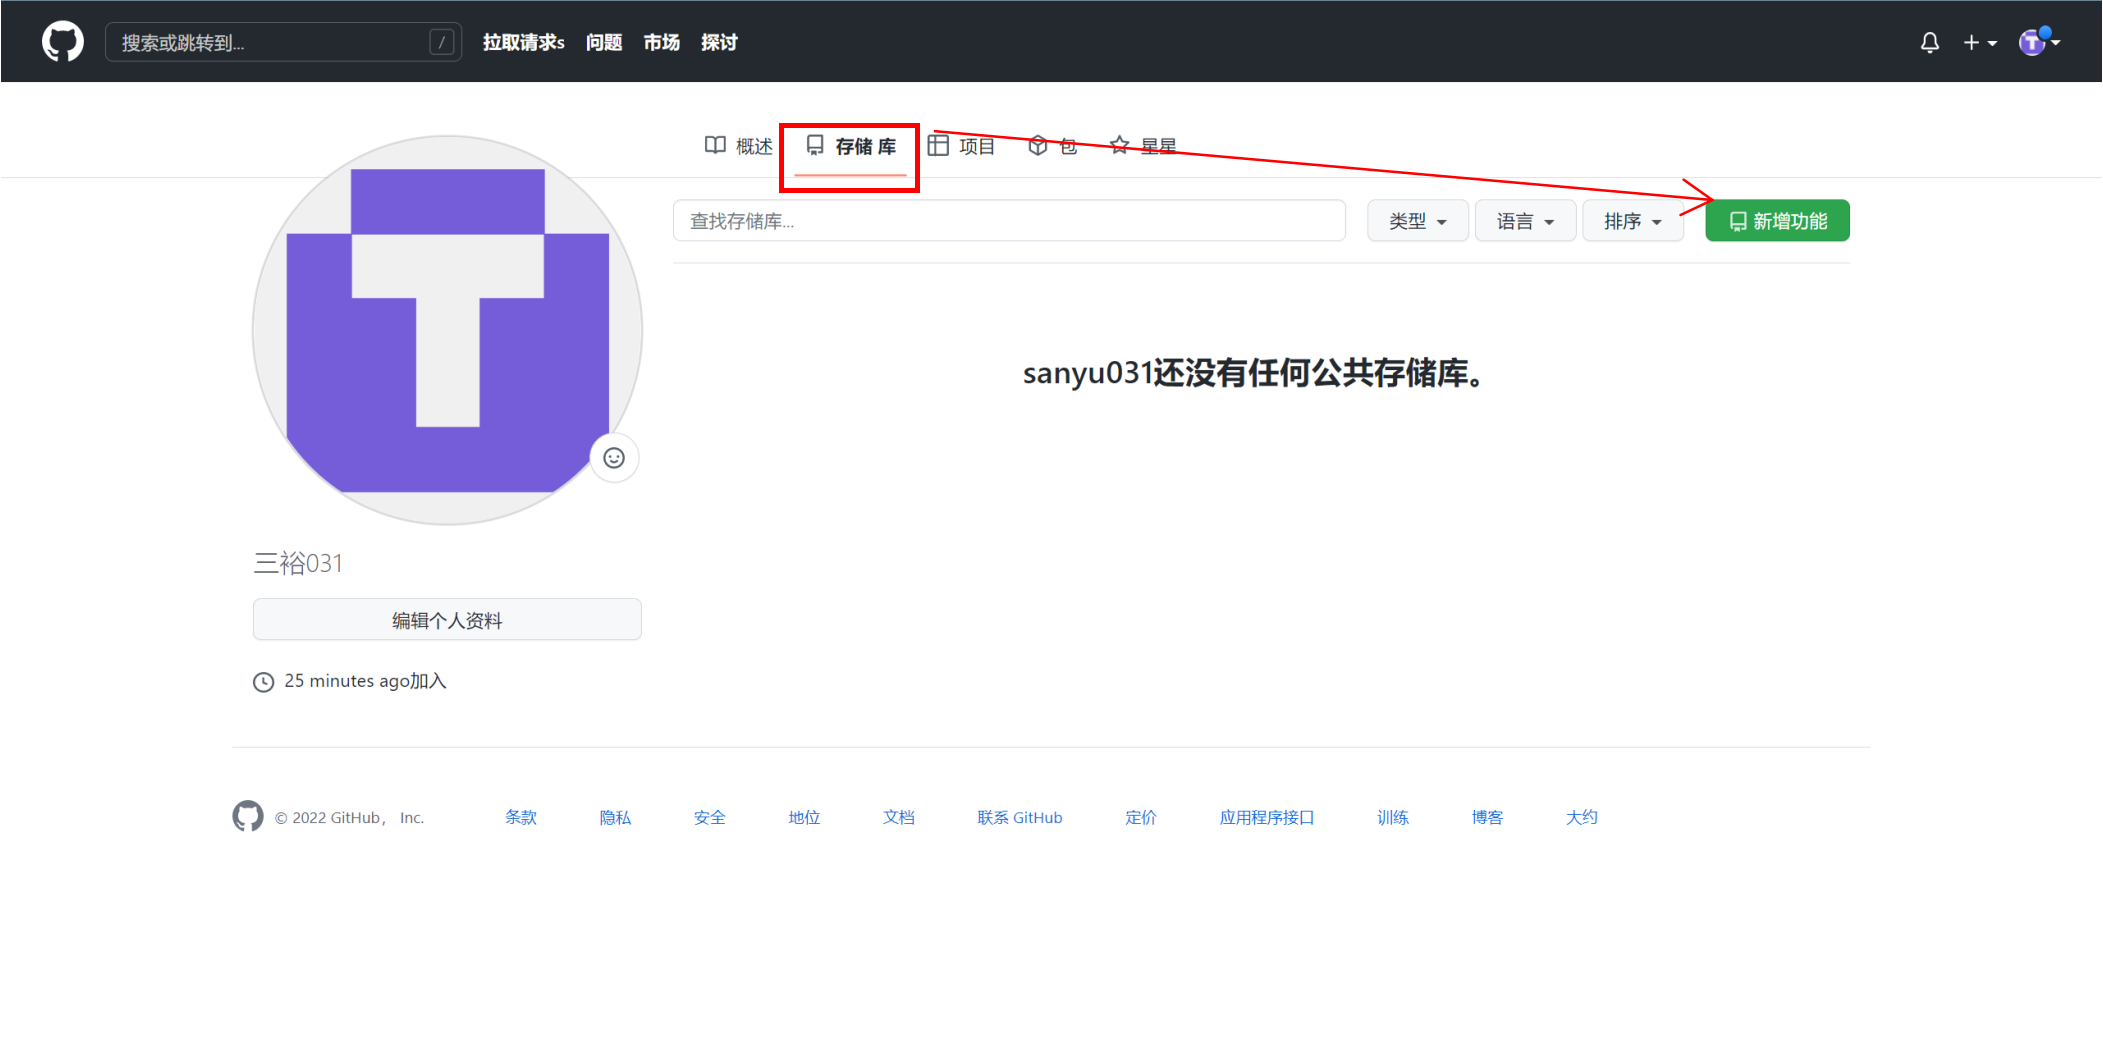The width and height of the screenshot is (2103, 1040).
Task: Open the 文档 footer link
Action: (x=898, y=817)
